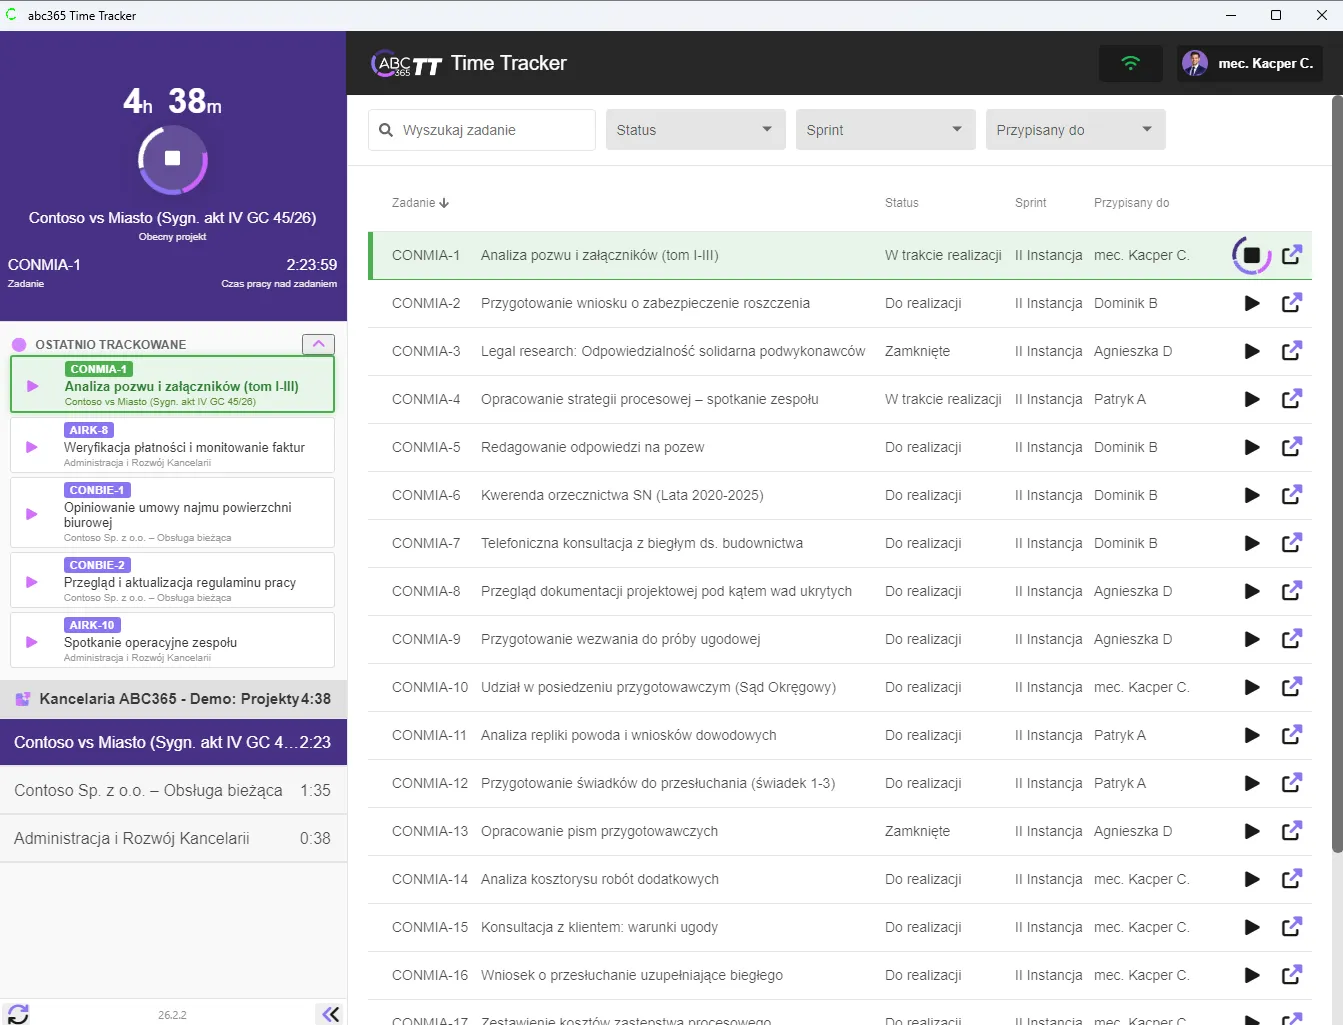Start tracking CONMIA-8 Przegląd dokumentacji
1343x1025 pixels.
1251,591
